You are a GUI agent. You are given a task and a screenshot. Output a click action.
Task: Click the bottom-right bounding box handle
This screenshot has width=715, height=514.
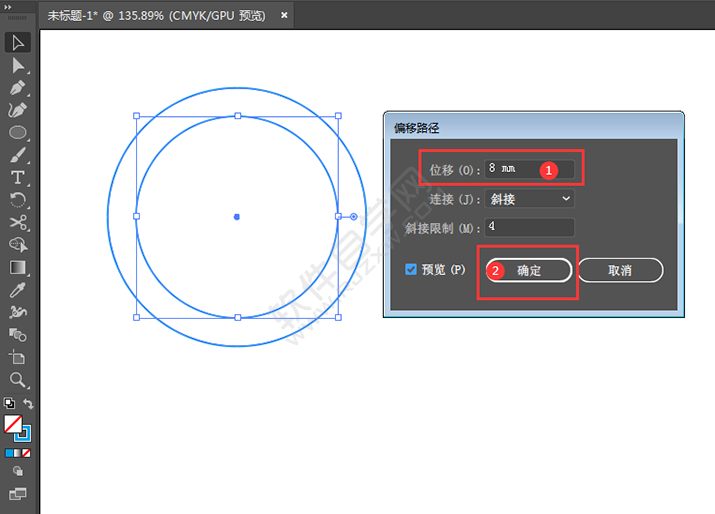[338, 317]
